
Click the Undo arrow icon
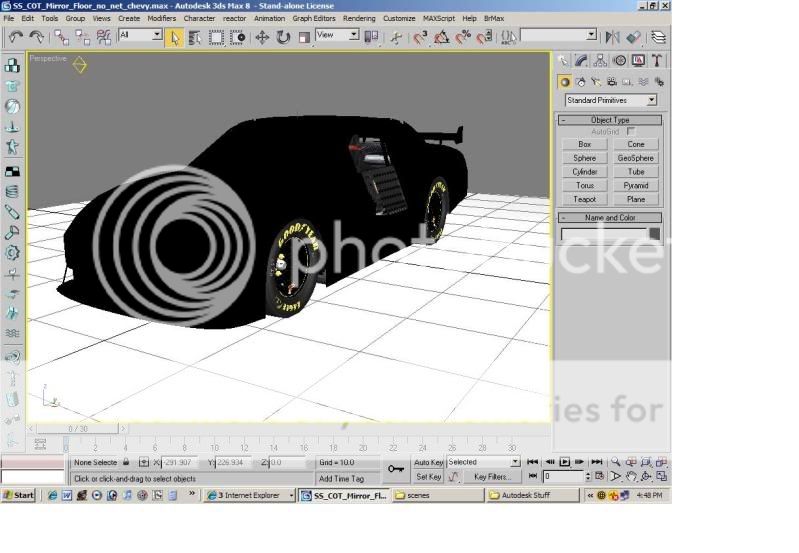click(x=15, y=37)
